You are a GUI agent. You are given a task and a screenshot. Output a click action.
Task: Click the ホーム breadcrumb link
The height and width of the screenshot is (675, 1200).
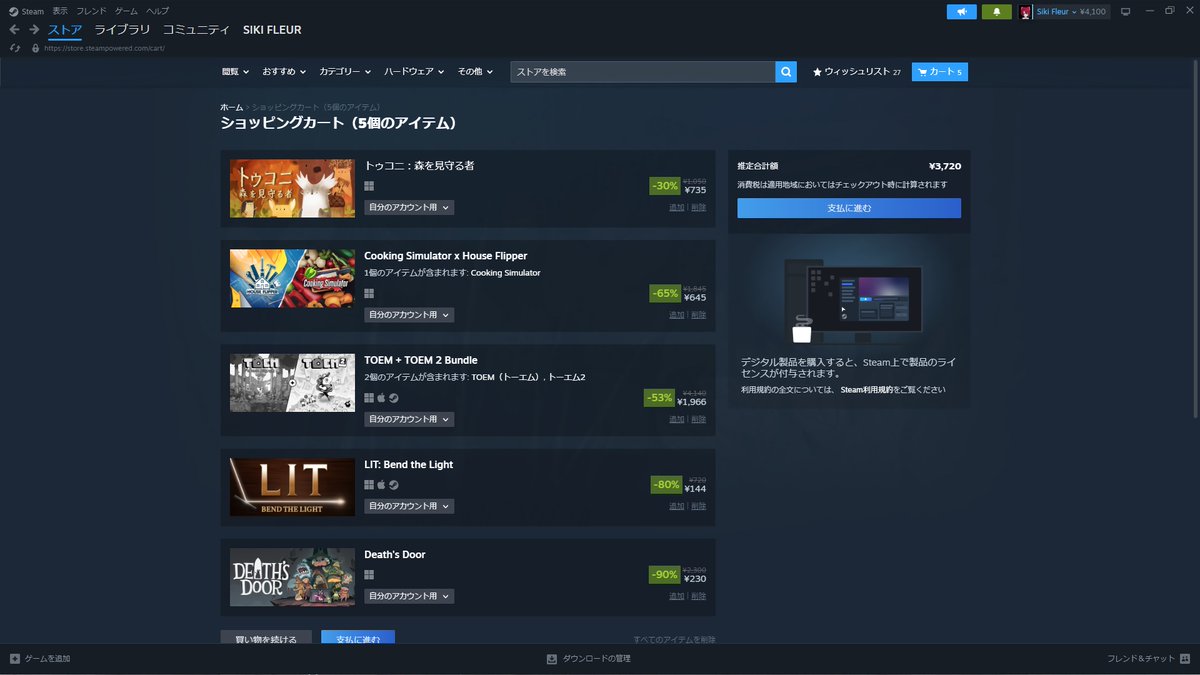(232, 107)
